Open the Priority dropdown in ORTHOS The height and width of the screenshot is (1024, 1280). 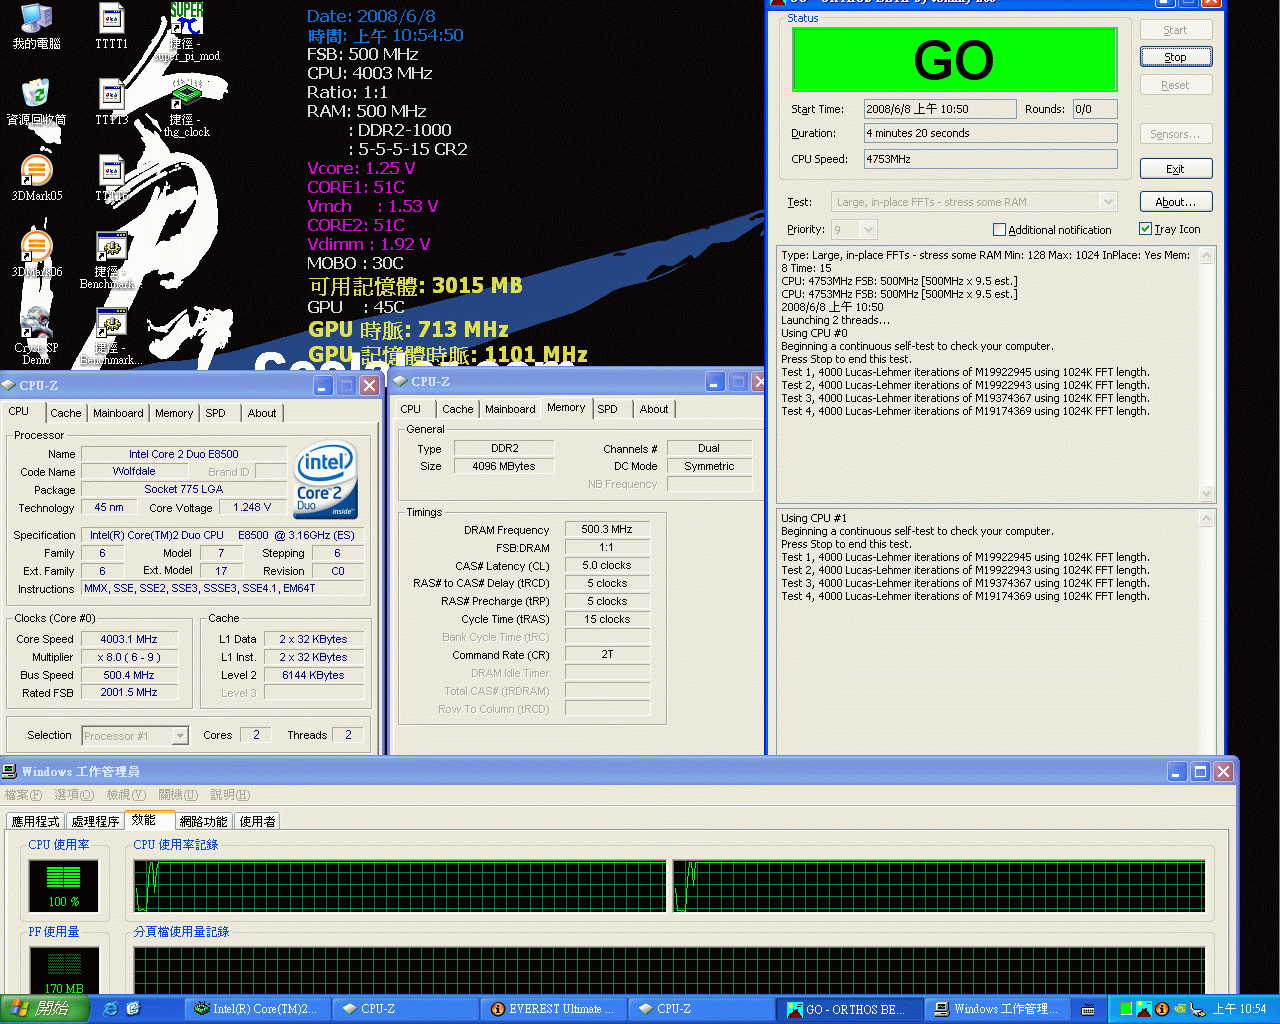[x=868, y=230]
